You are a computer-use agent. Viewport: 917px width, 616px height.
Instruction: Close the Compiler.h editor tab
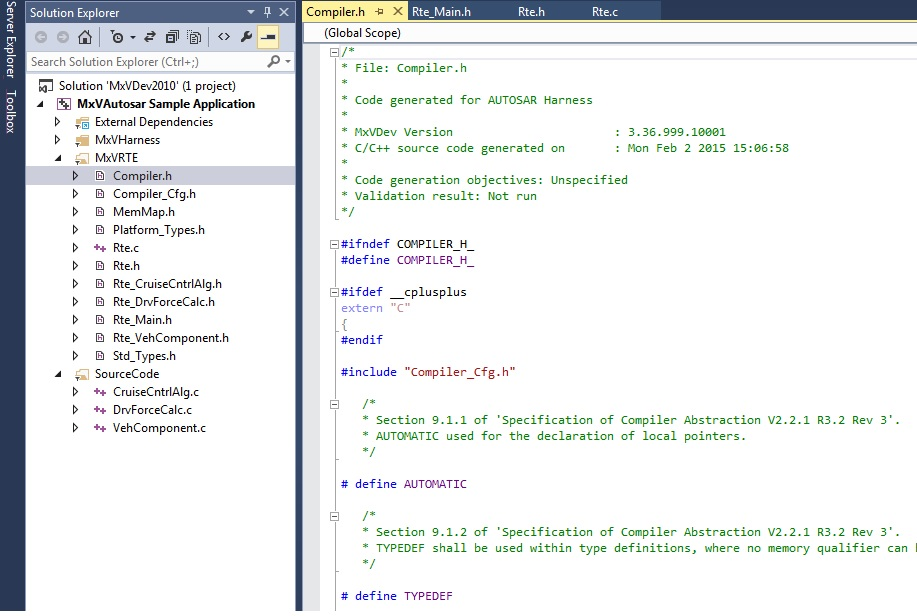click(398, 12)
